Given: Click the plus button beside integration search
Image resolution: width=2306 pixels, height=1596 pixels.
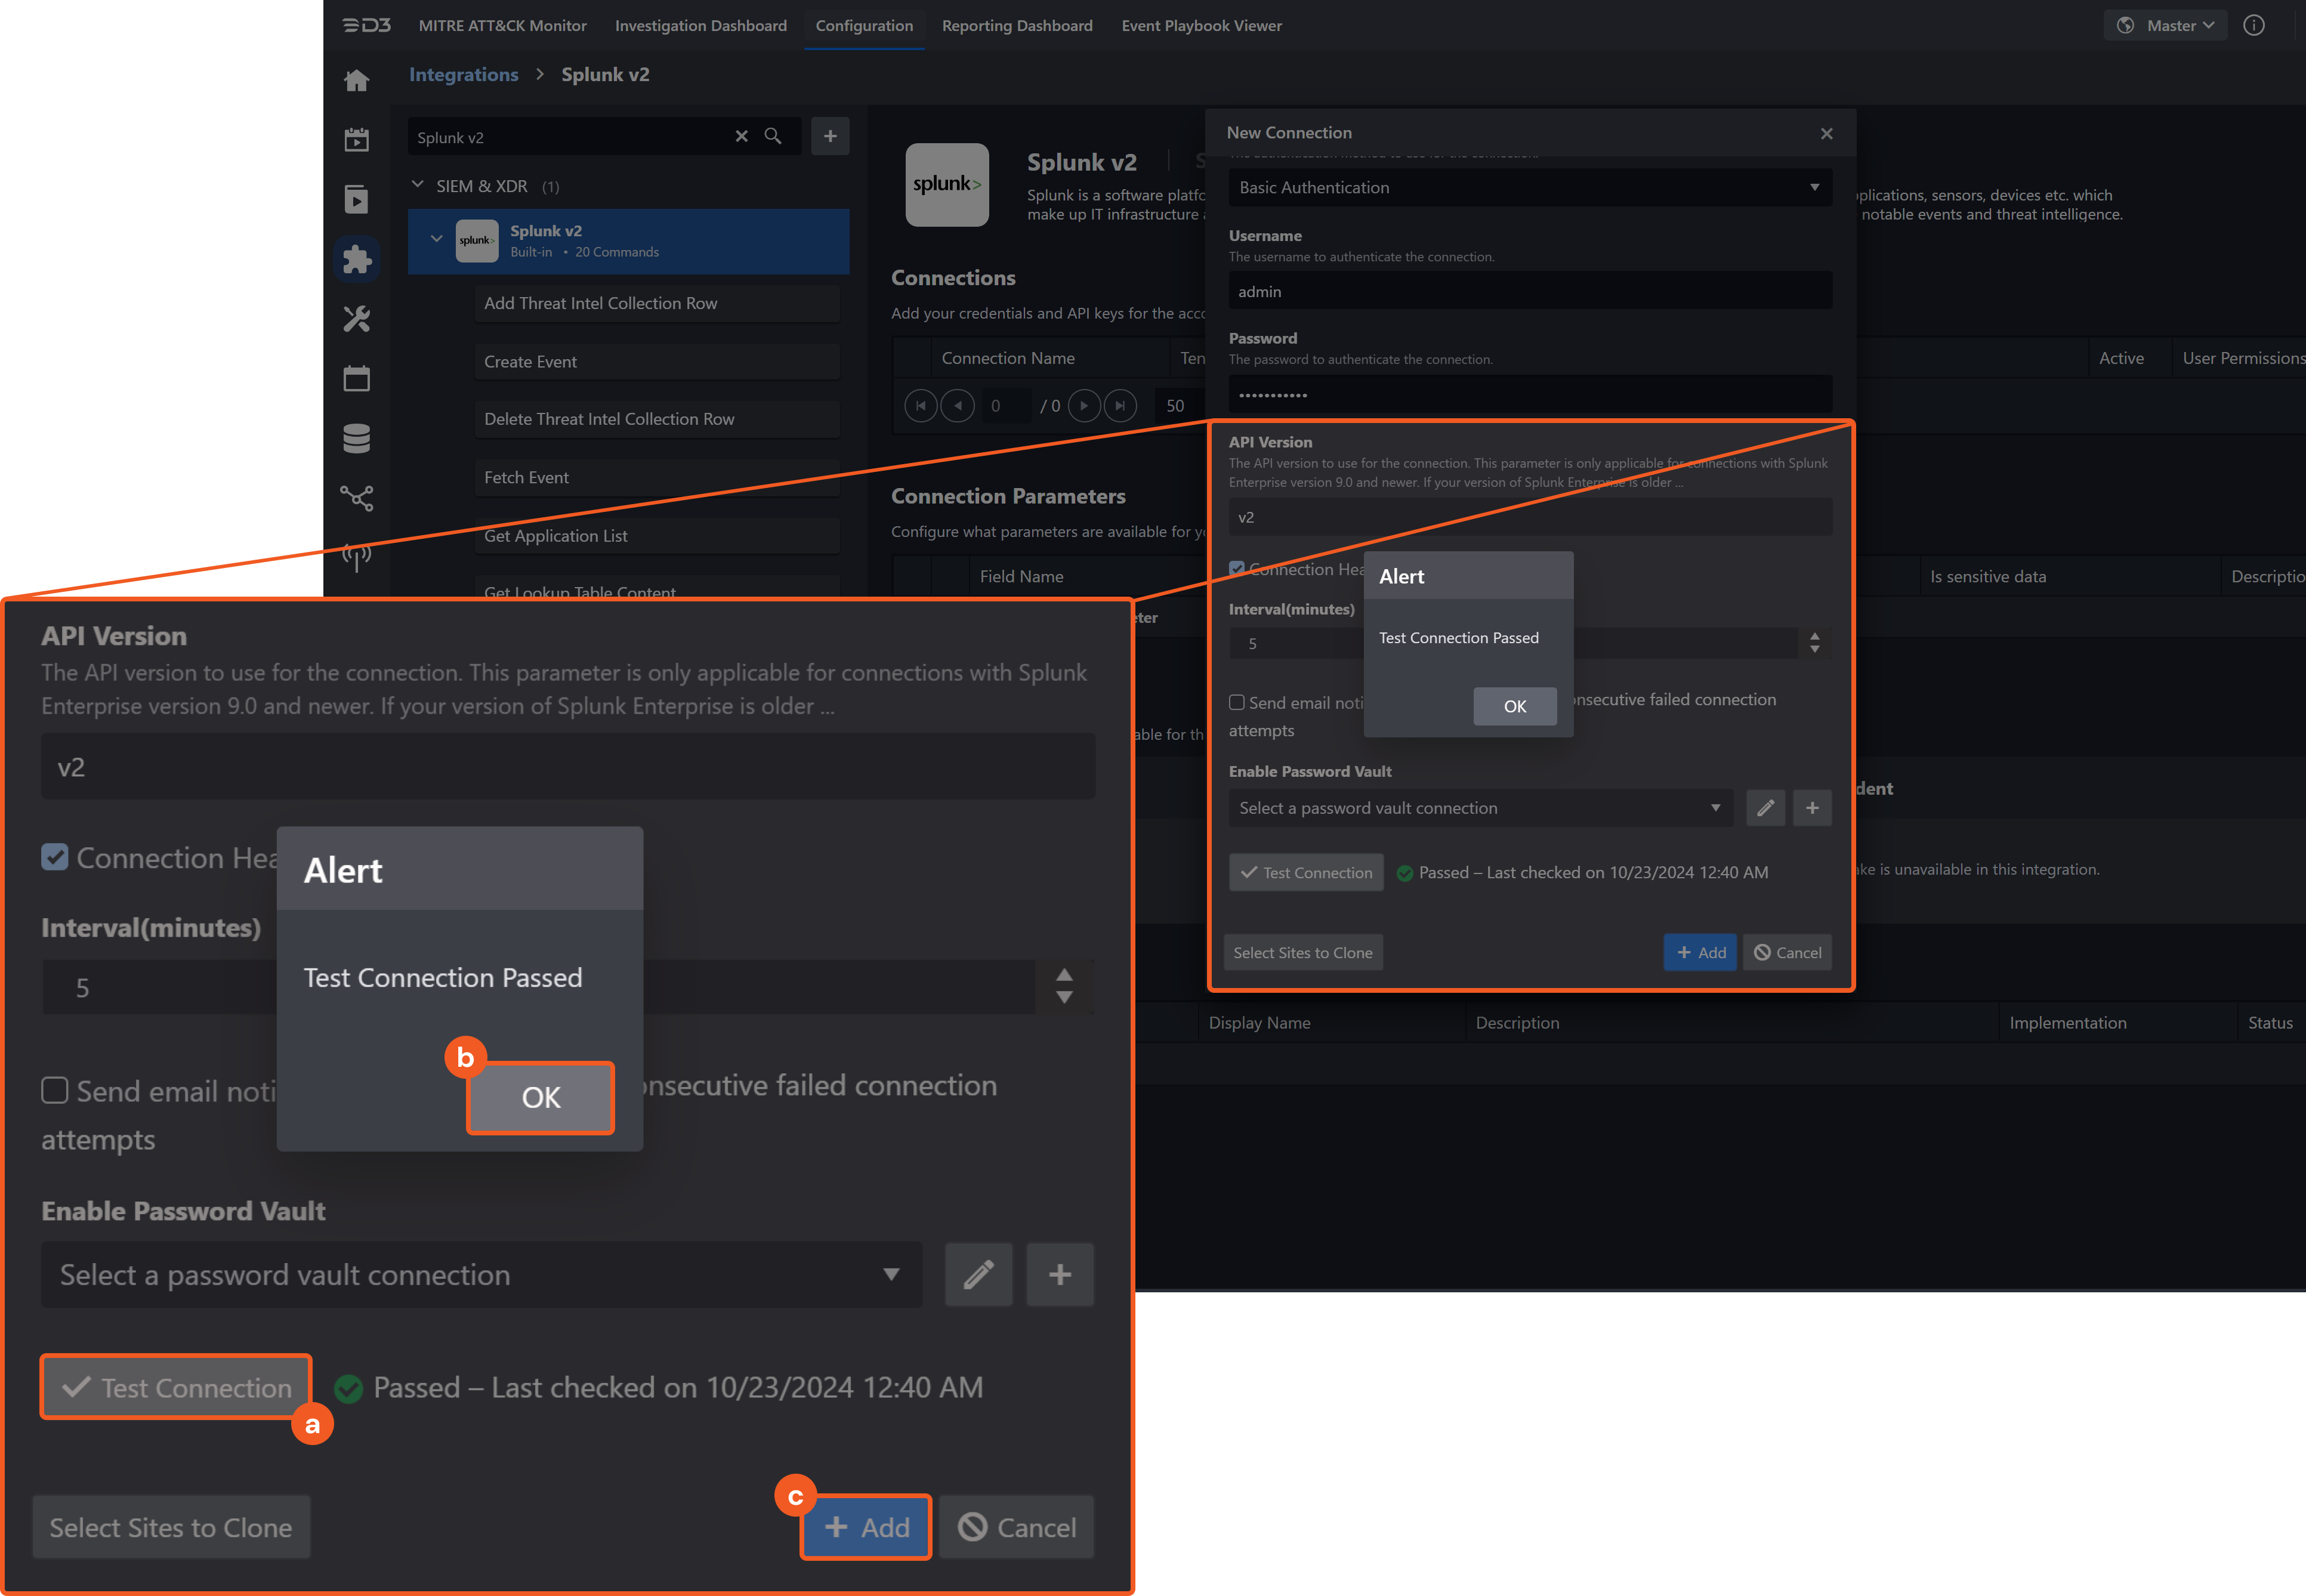Looking at the screenshot, I should click(829, 136).
